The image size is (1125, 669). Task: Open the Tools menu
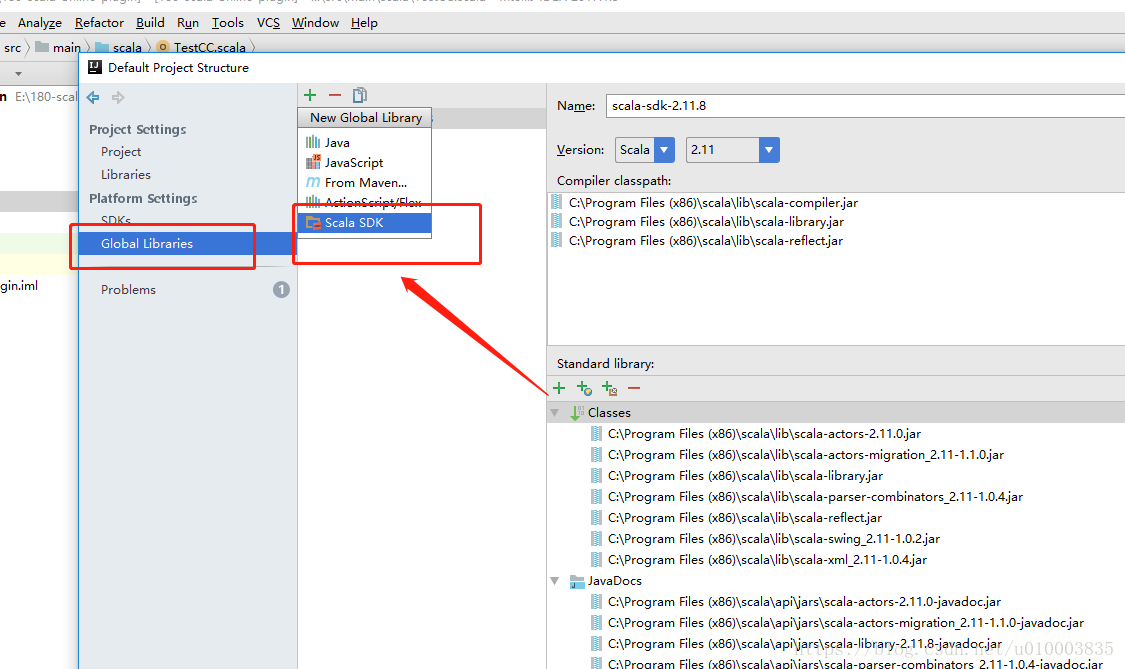[227, 23]
